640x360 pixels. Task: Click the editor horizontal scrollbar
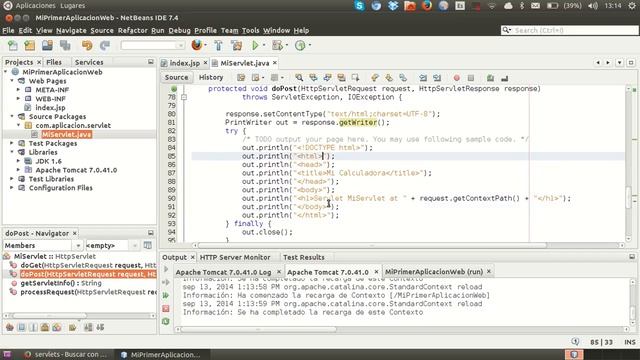point(372,245)
